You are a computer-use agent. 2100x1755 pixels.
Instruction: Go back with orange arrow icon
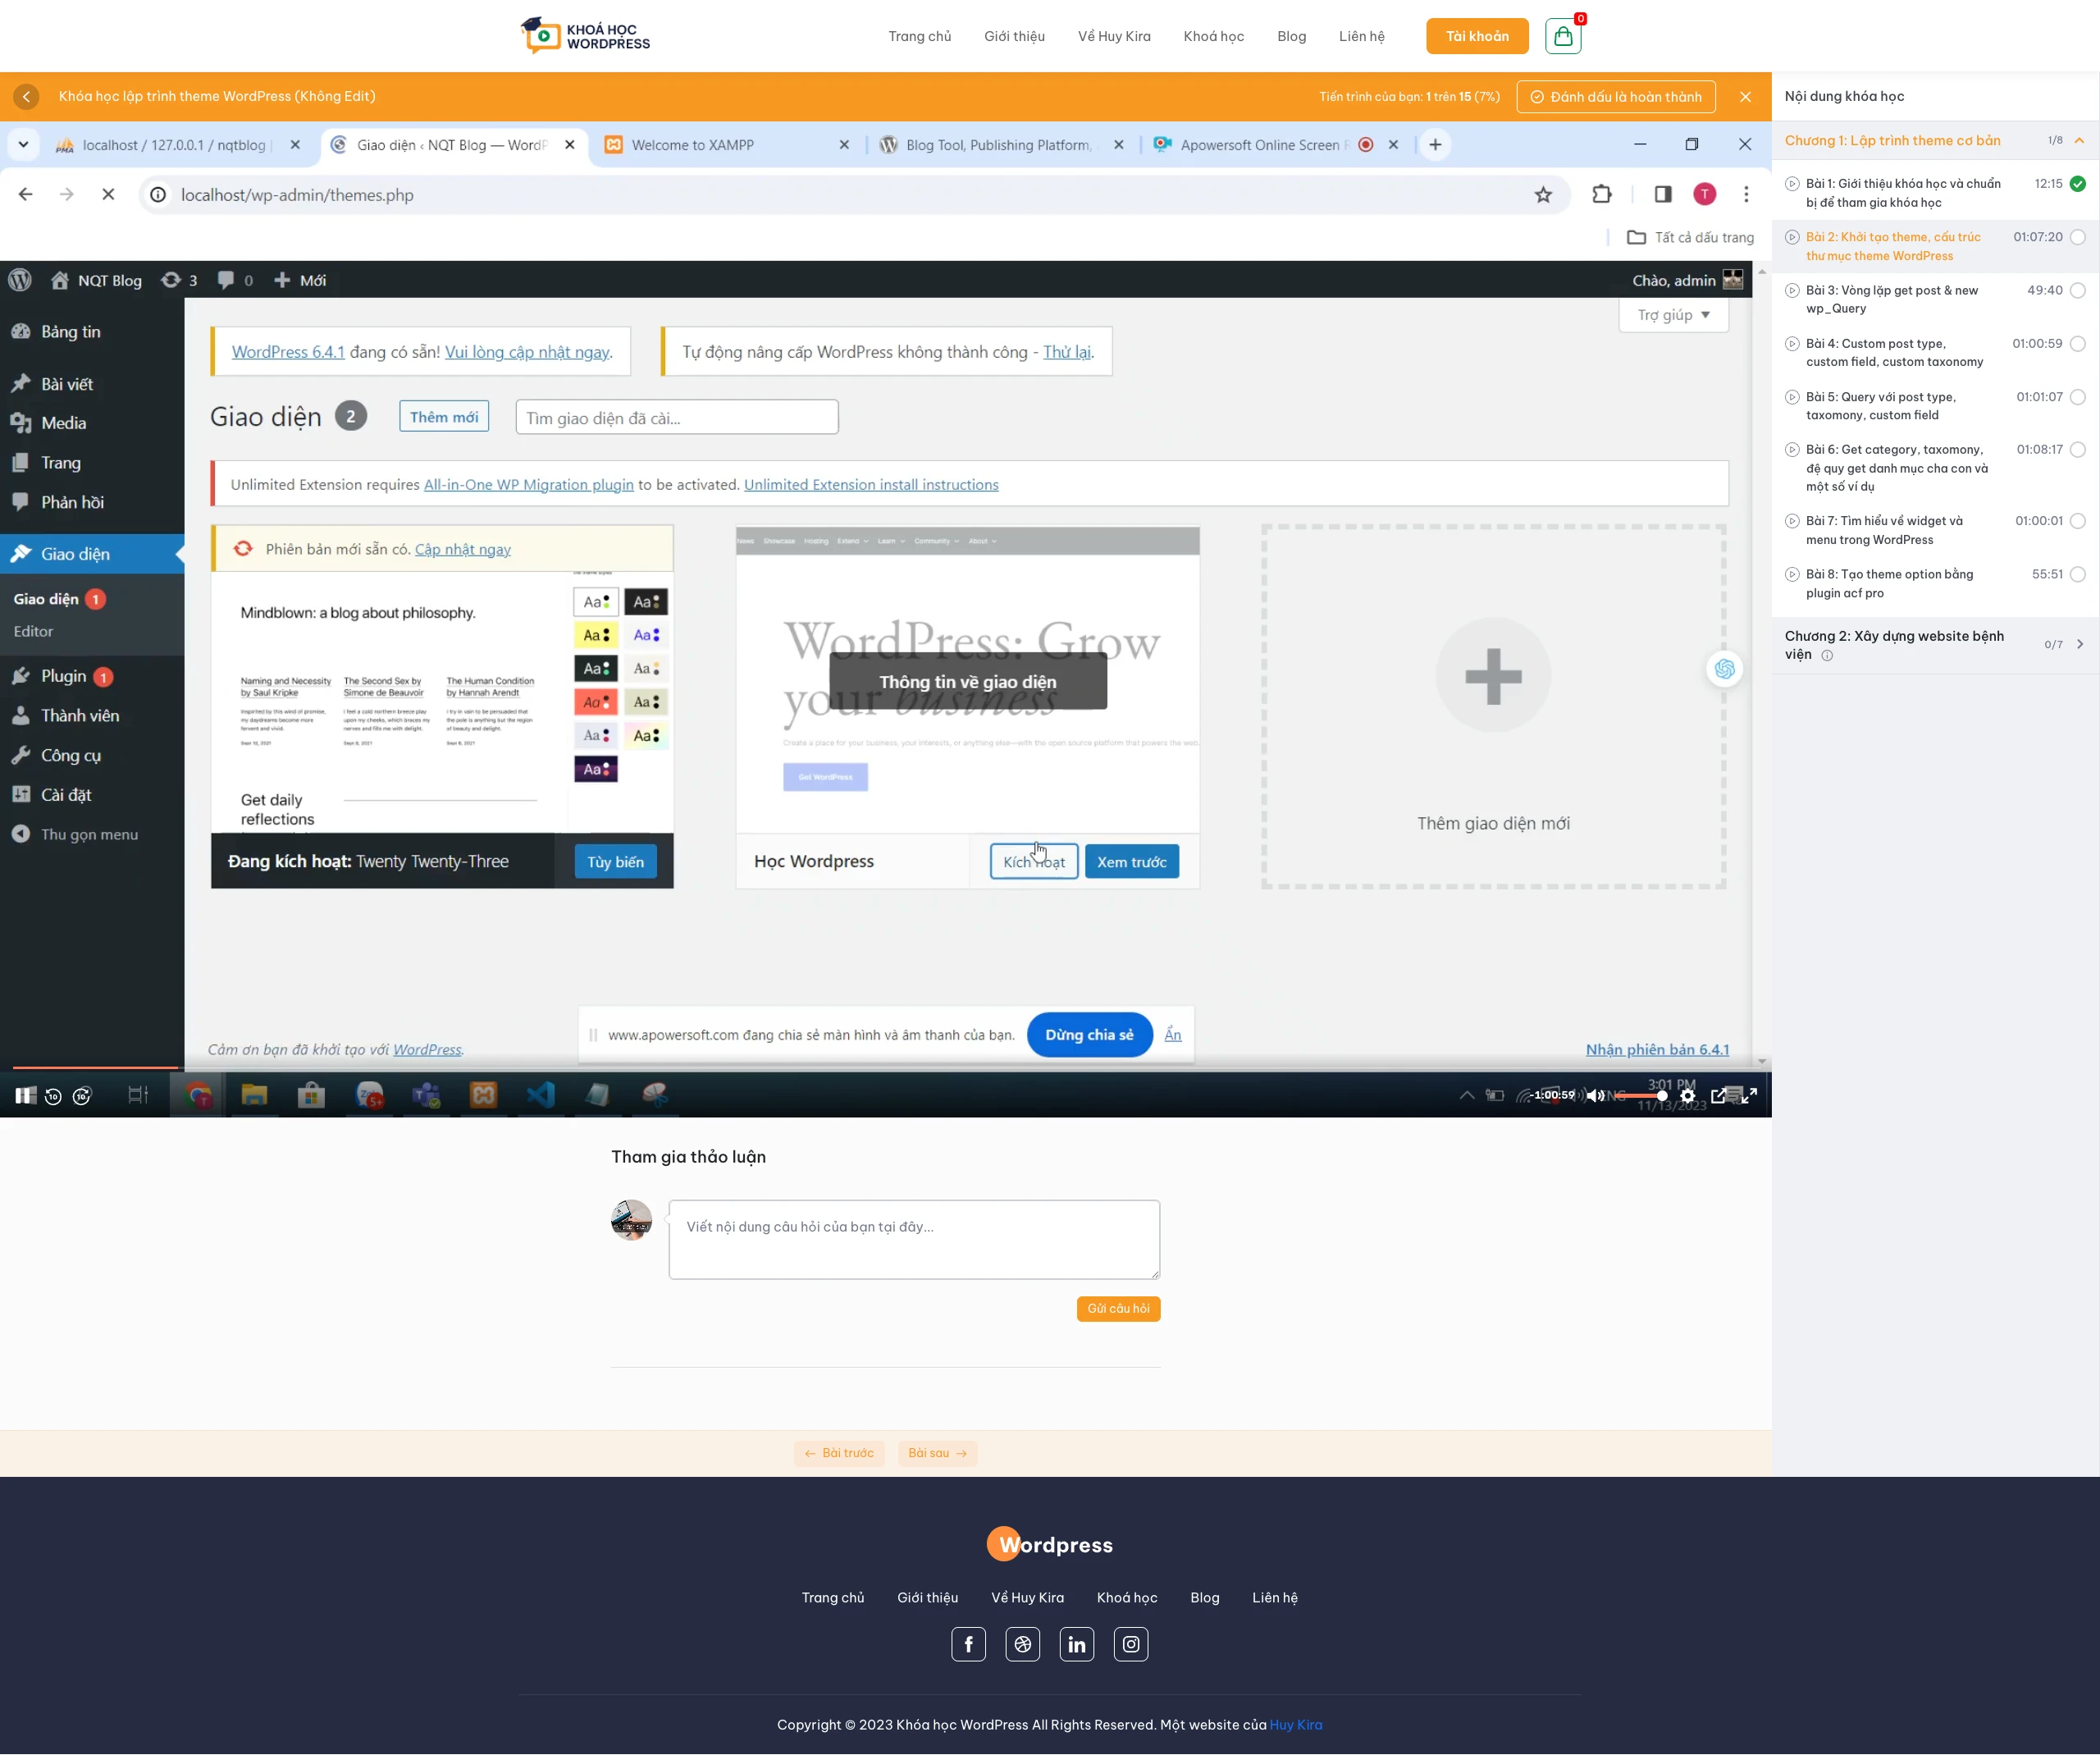point(27,96)
